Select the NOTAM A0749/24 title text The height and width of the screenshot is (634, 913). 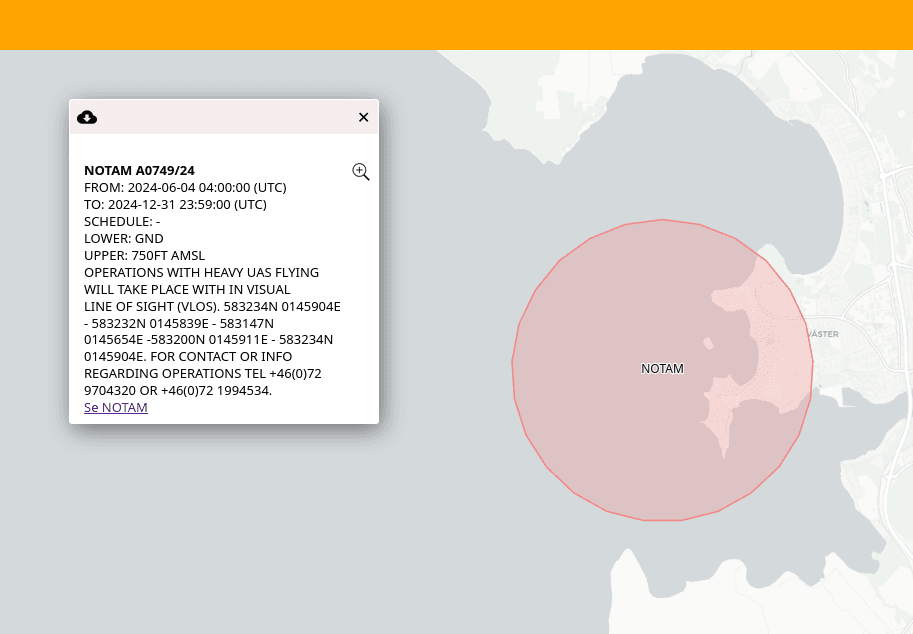click(x=139, y=170)
